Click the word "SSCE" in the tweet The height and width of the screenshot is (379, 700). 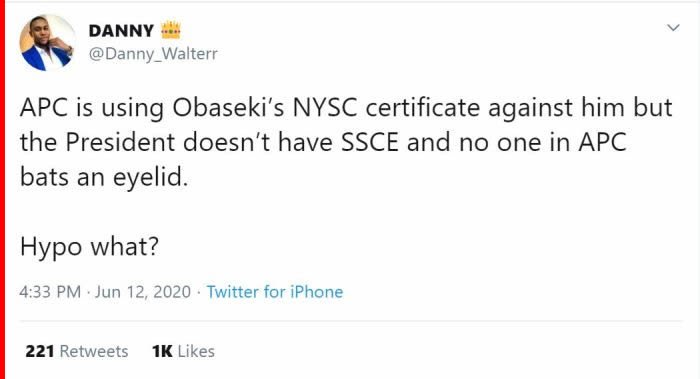pyautogui.click(x=370, y=142)
